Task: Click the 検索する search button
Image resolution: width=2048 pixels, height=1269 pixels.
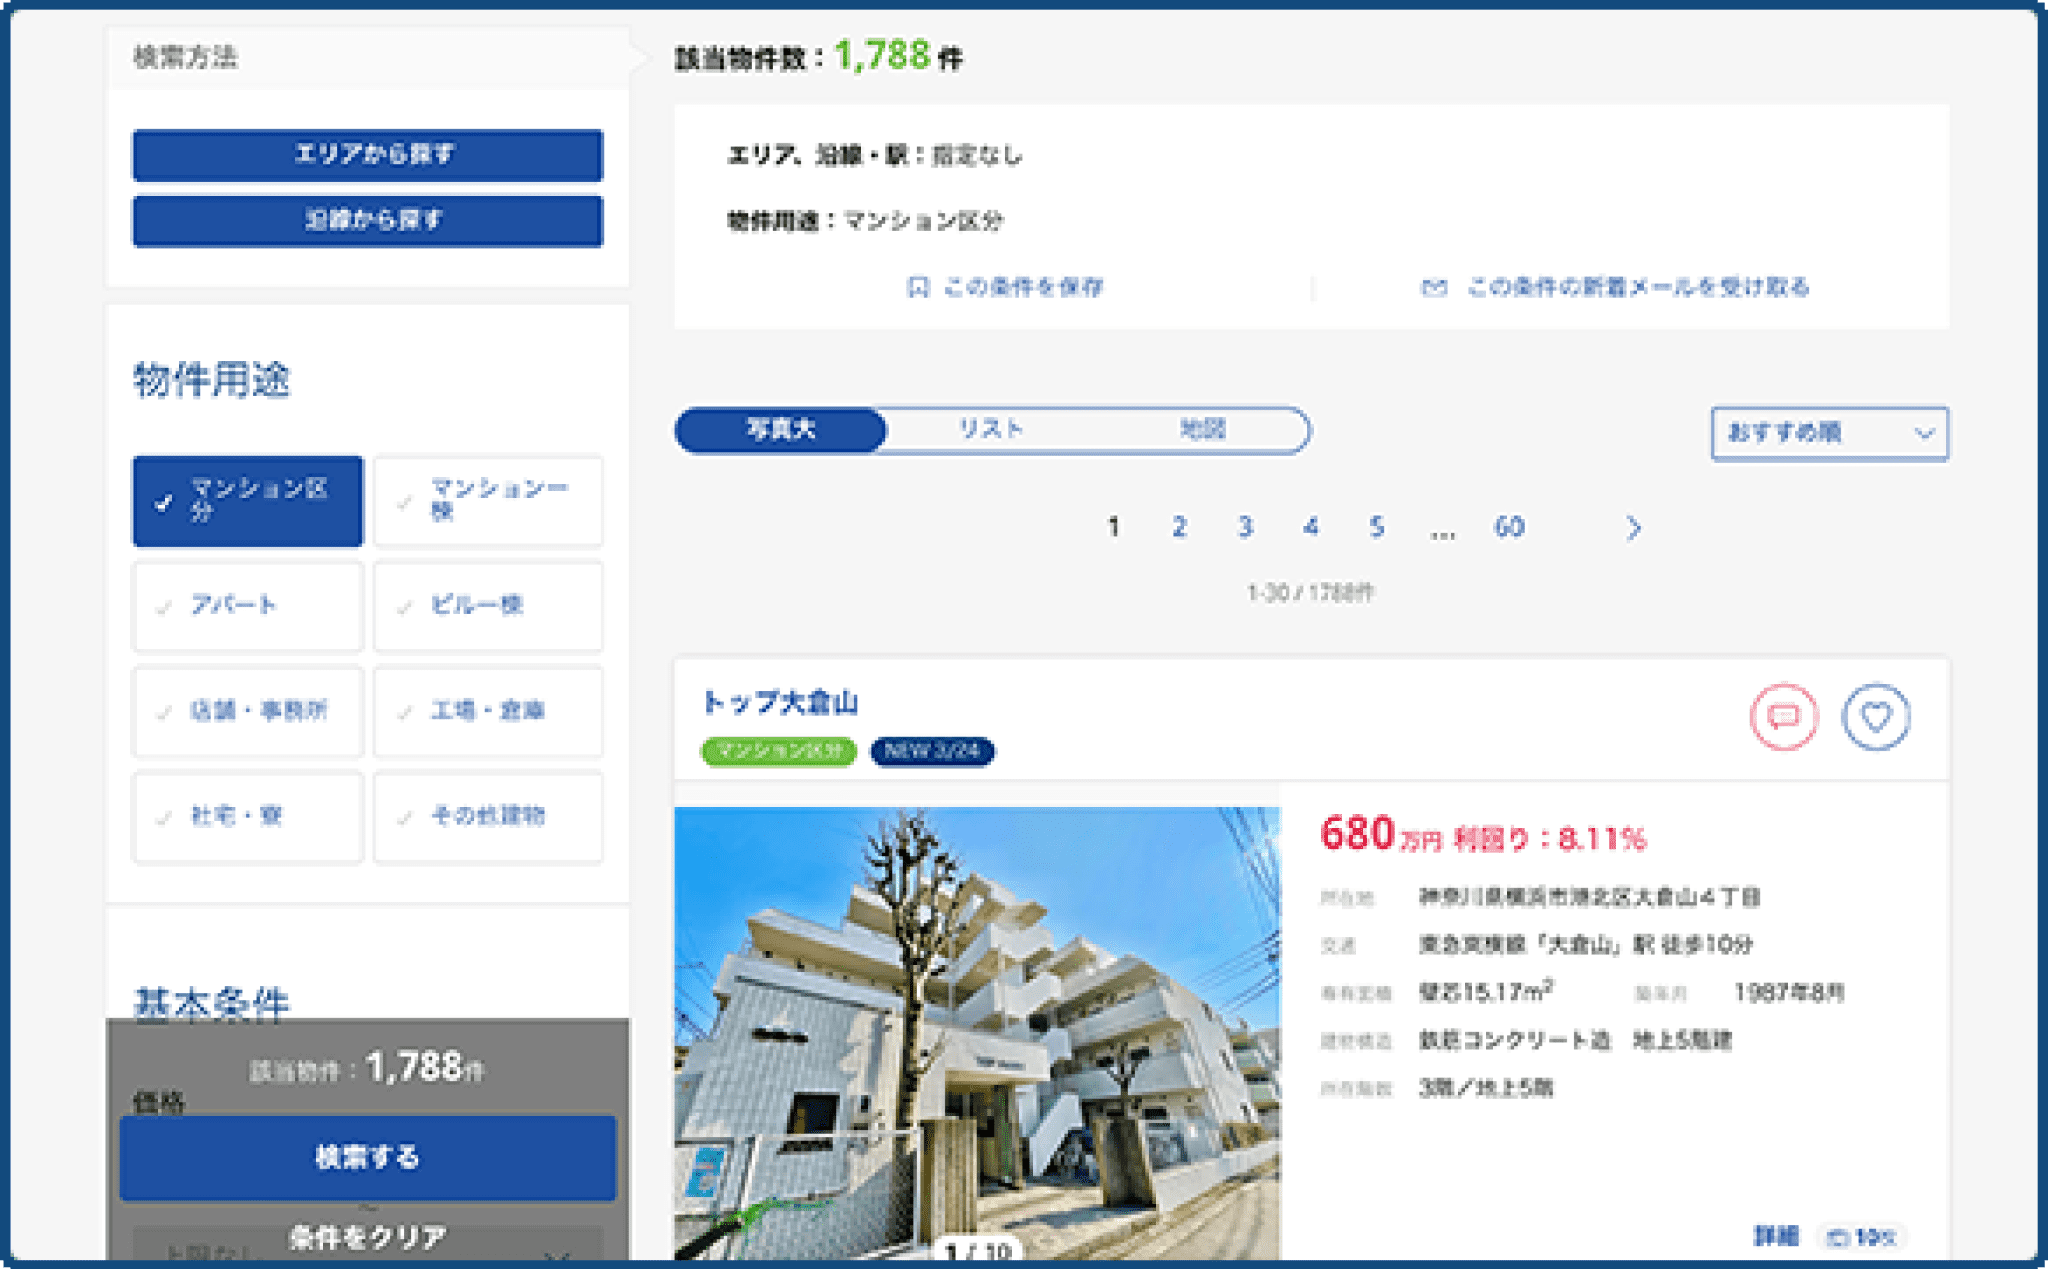Action: 366,1157
